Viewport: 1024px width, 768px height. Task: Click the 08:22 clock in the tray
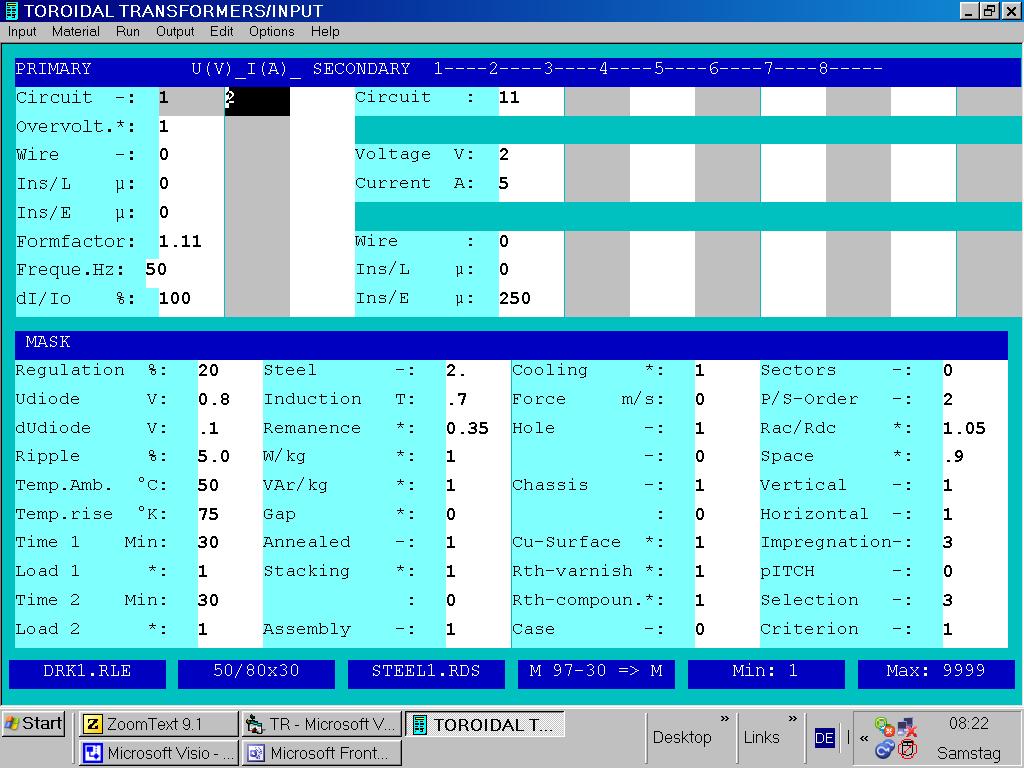pos(968,724)
